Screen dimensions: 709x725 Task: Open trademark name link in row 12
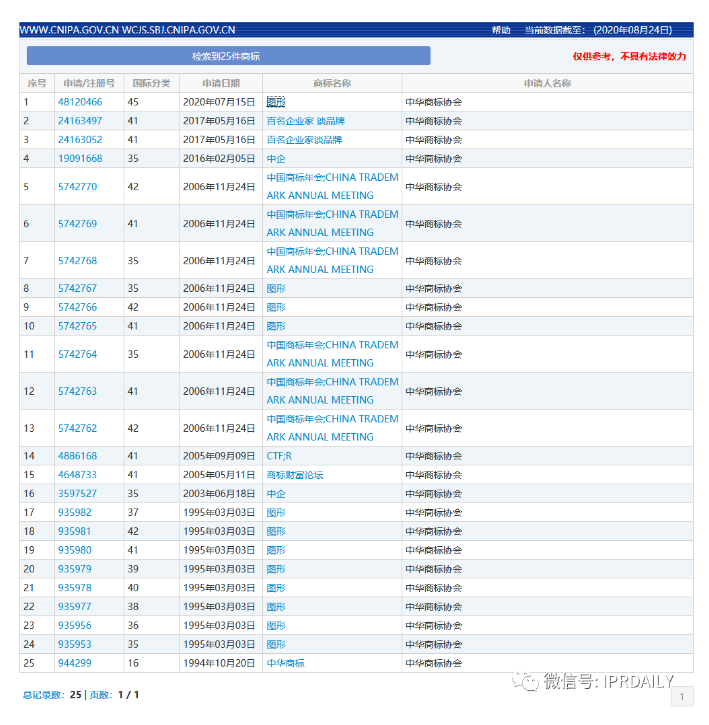coord(332,391)
